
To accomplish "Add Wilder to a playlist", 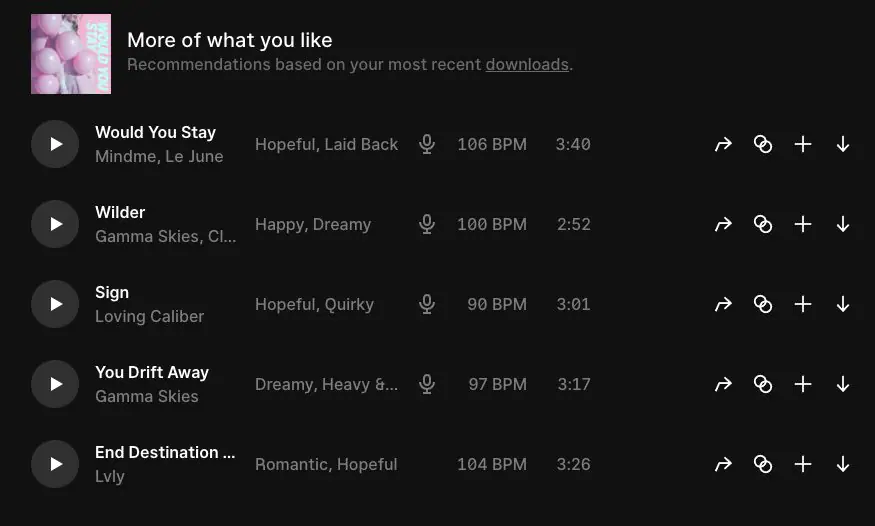I will (x=803, y=224).
